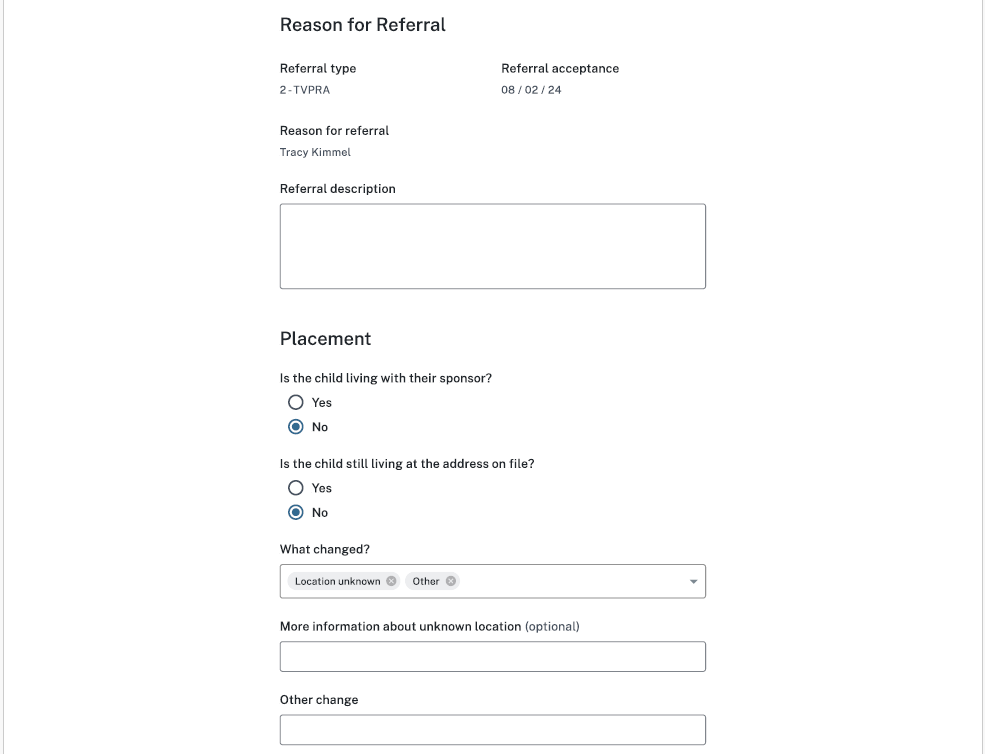The width and height of the screenshot is (985, 754).
Task: Expand the "What changed?" dropdown arrow
Action: coord(694,582)
